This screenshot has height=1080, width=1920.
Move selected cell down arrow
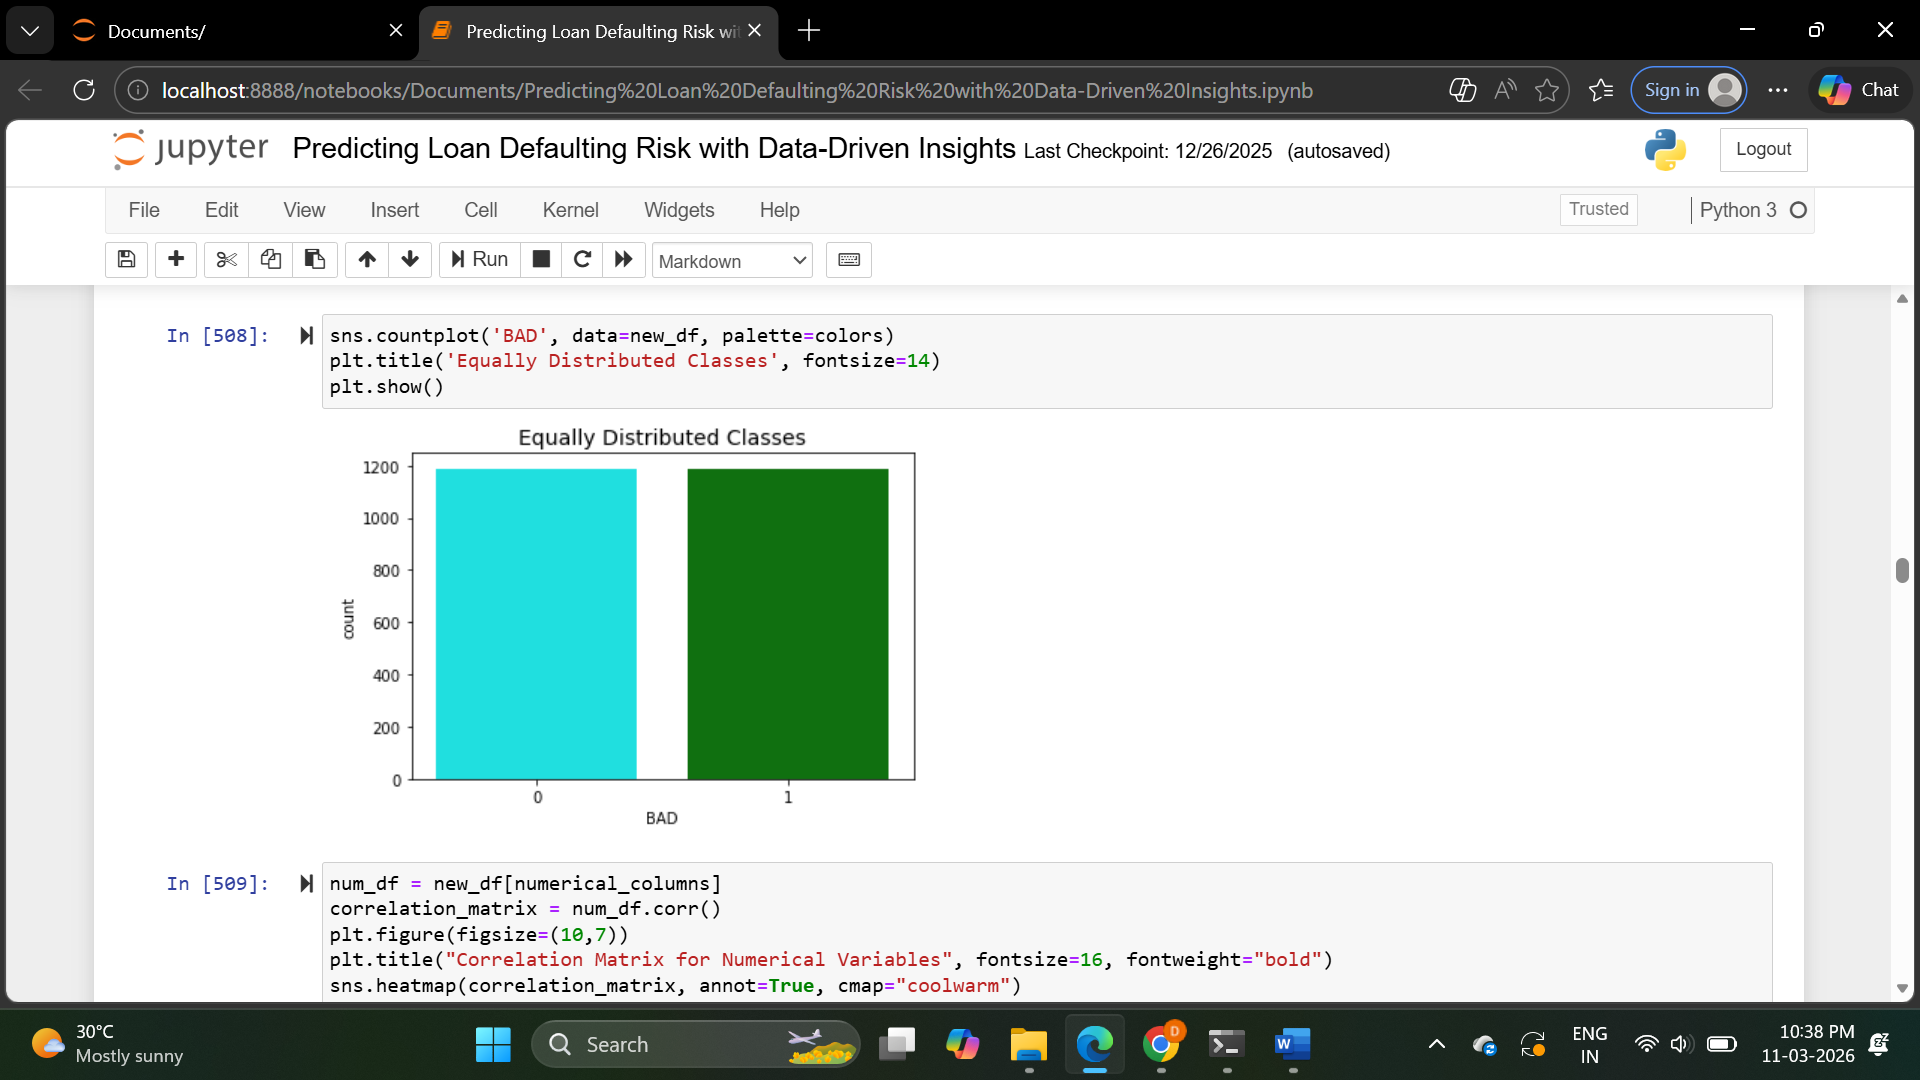410,260
